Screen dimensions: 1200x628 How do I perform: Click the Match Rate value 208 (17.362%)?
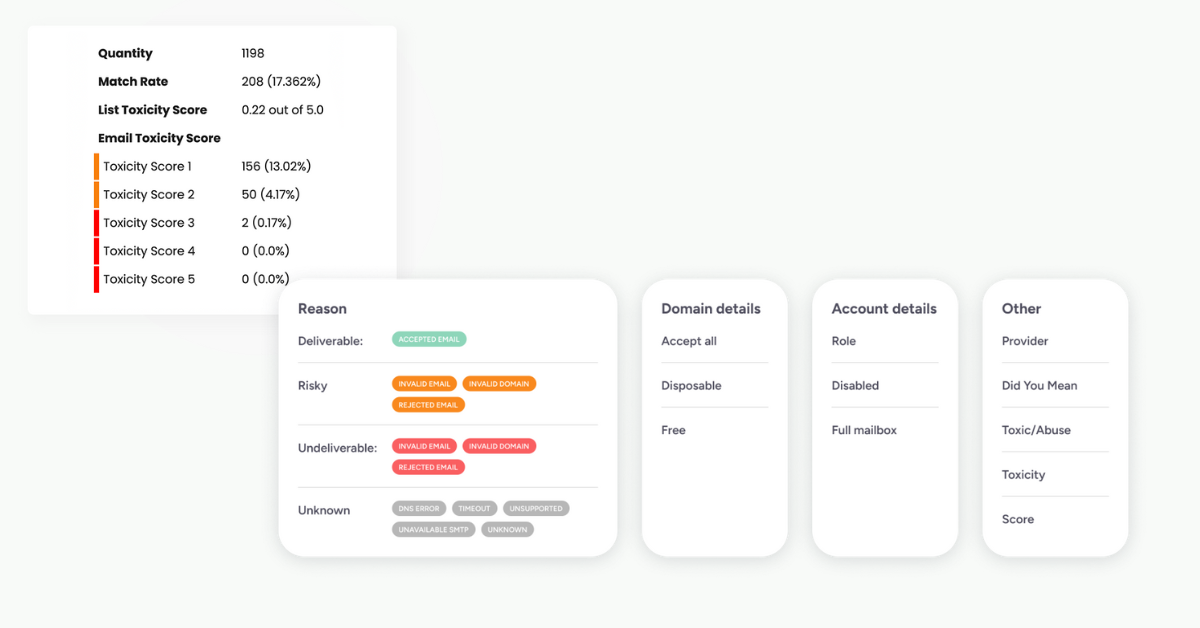pyautogui.click(x=281, y=82)
